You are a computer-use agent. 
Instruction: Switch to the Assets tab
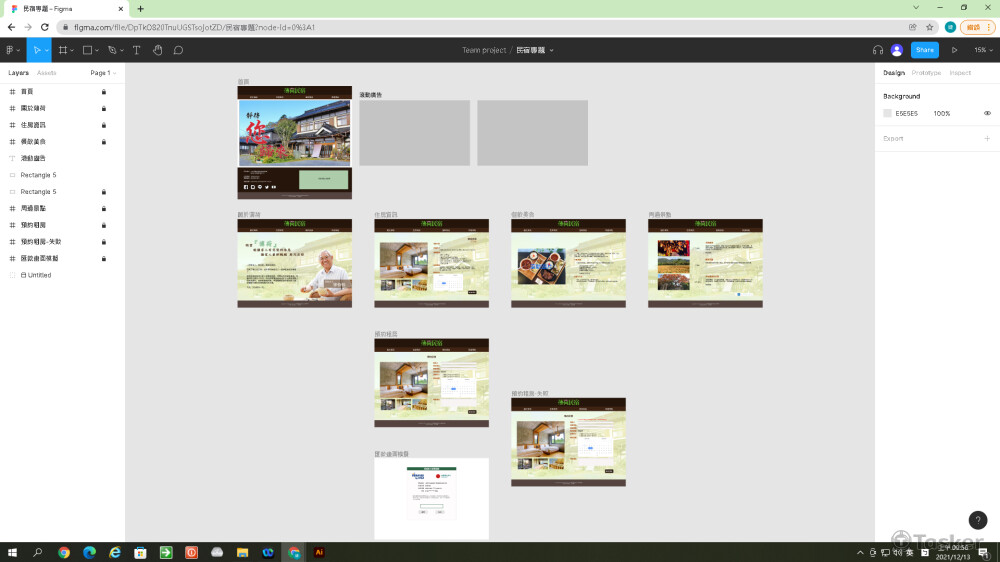tap(47, 73)
